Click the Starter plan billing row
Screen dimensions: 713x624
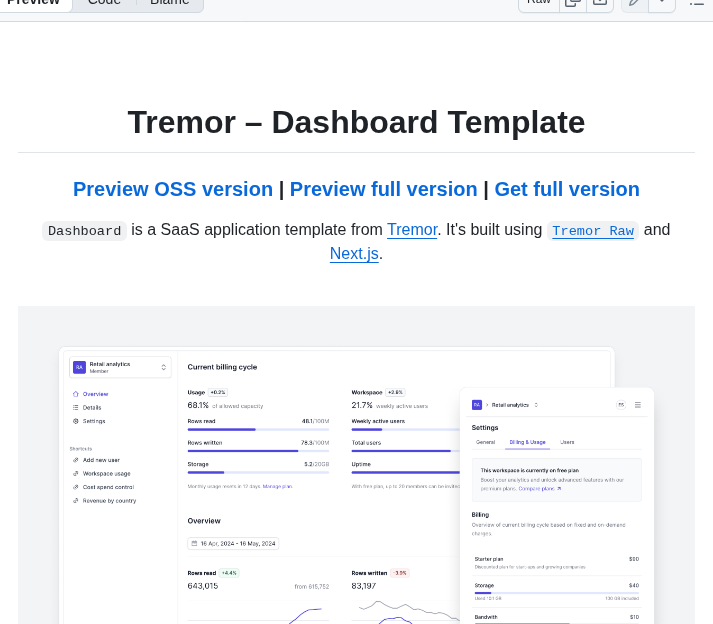[557, 563]
